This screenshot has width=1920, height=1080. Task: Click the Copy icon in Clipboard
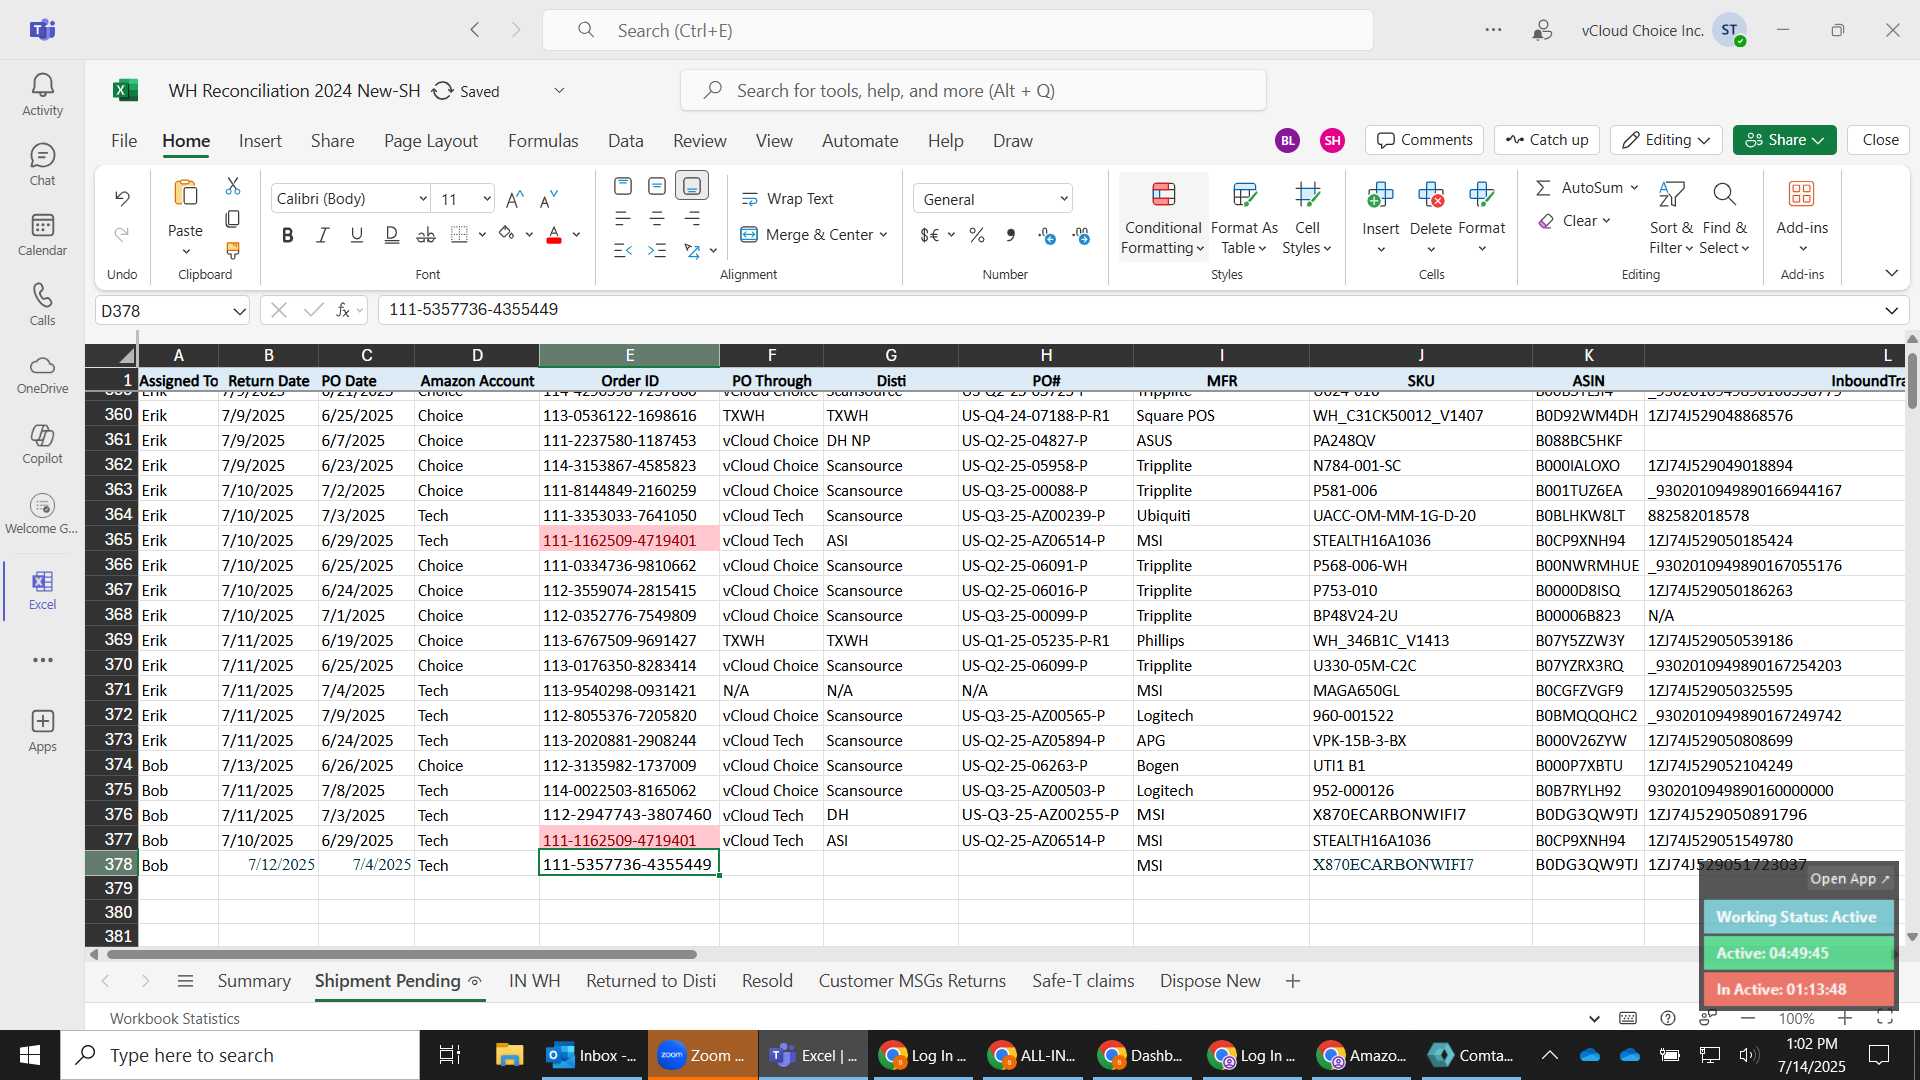point(233,218)
